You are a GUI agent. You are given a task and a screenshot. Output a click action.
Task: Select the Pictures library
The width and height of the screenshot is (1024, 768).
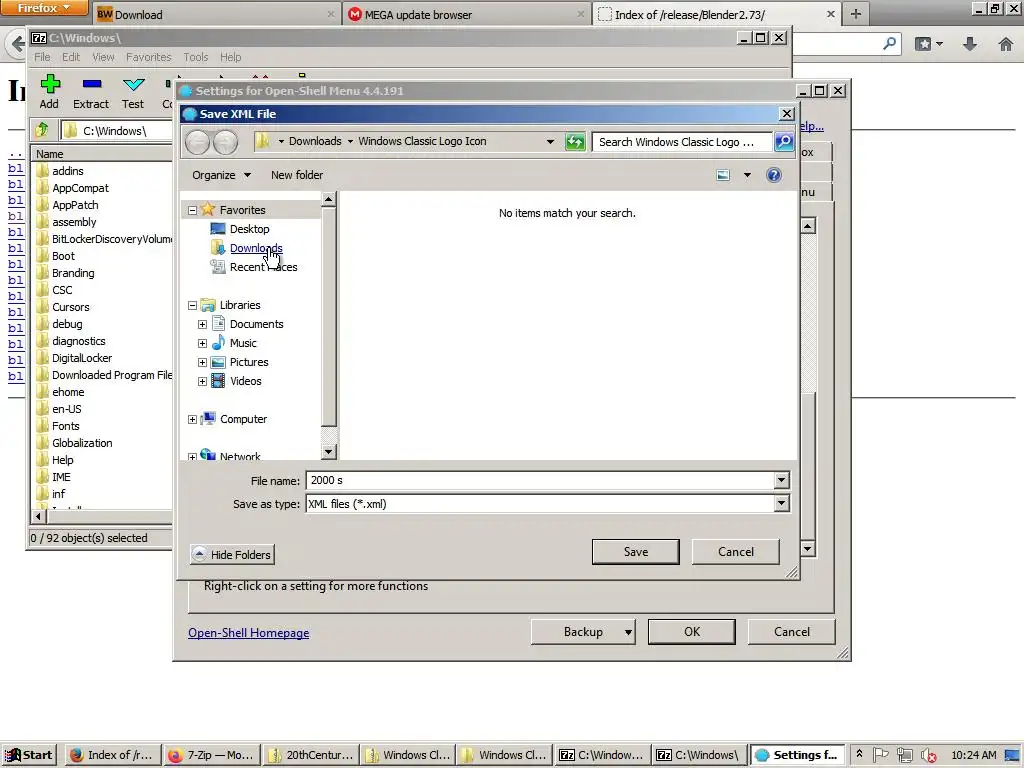249,362
